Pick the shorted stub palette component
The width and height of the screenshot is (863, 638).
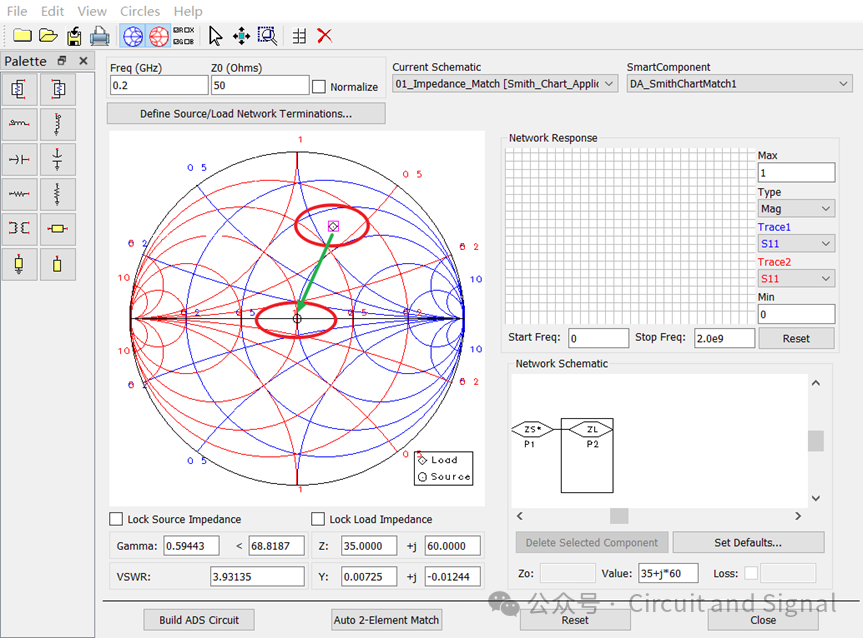[19, 264]
